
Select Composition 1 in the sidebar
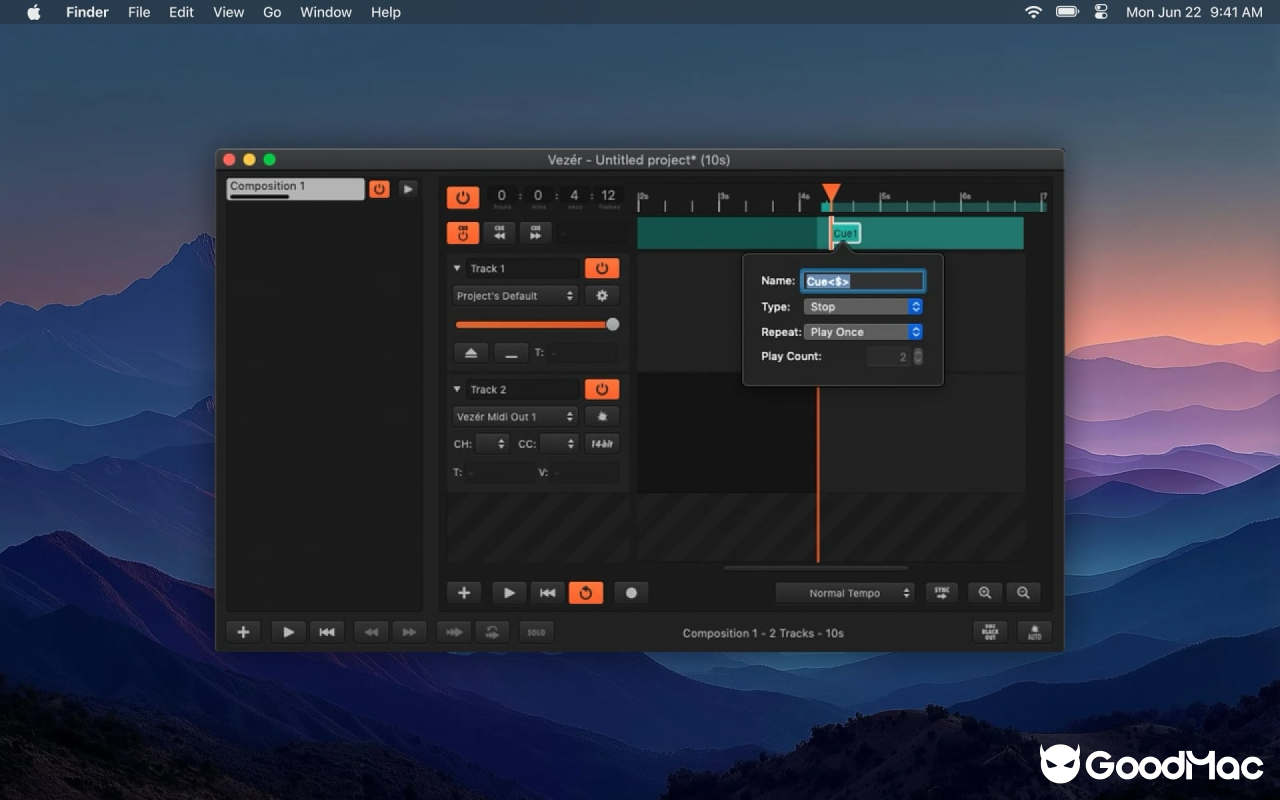click(x=295, y=189)
